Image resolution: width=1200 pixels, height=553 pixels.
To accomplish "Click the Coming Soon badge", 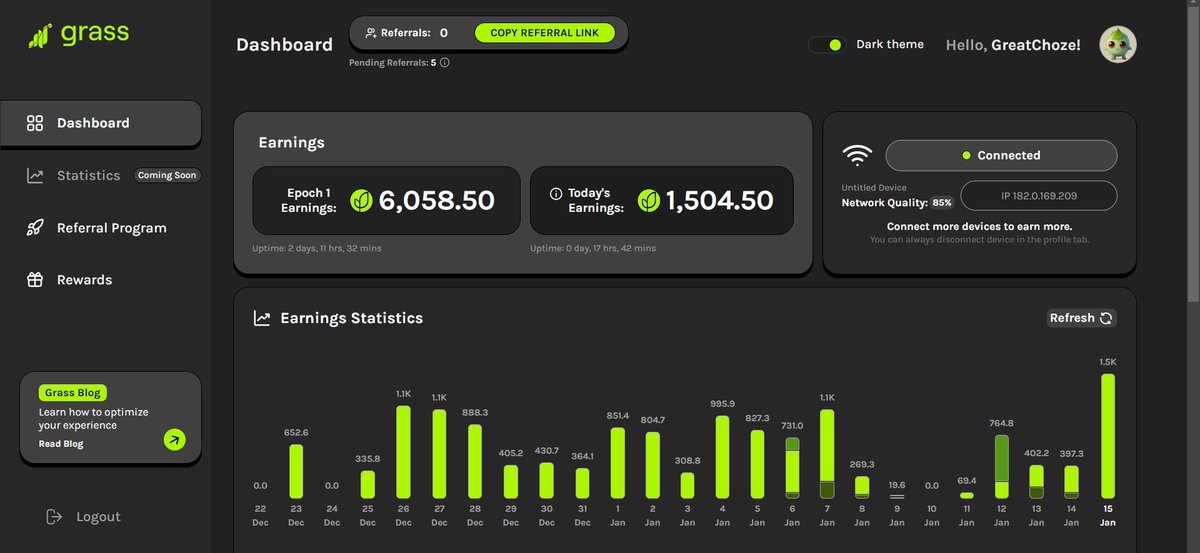I will click(168, 175).
